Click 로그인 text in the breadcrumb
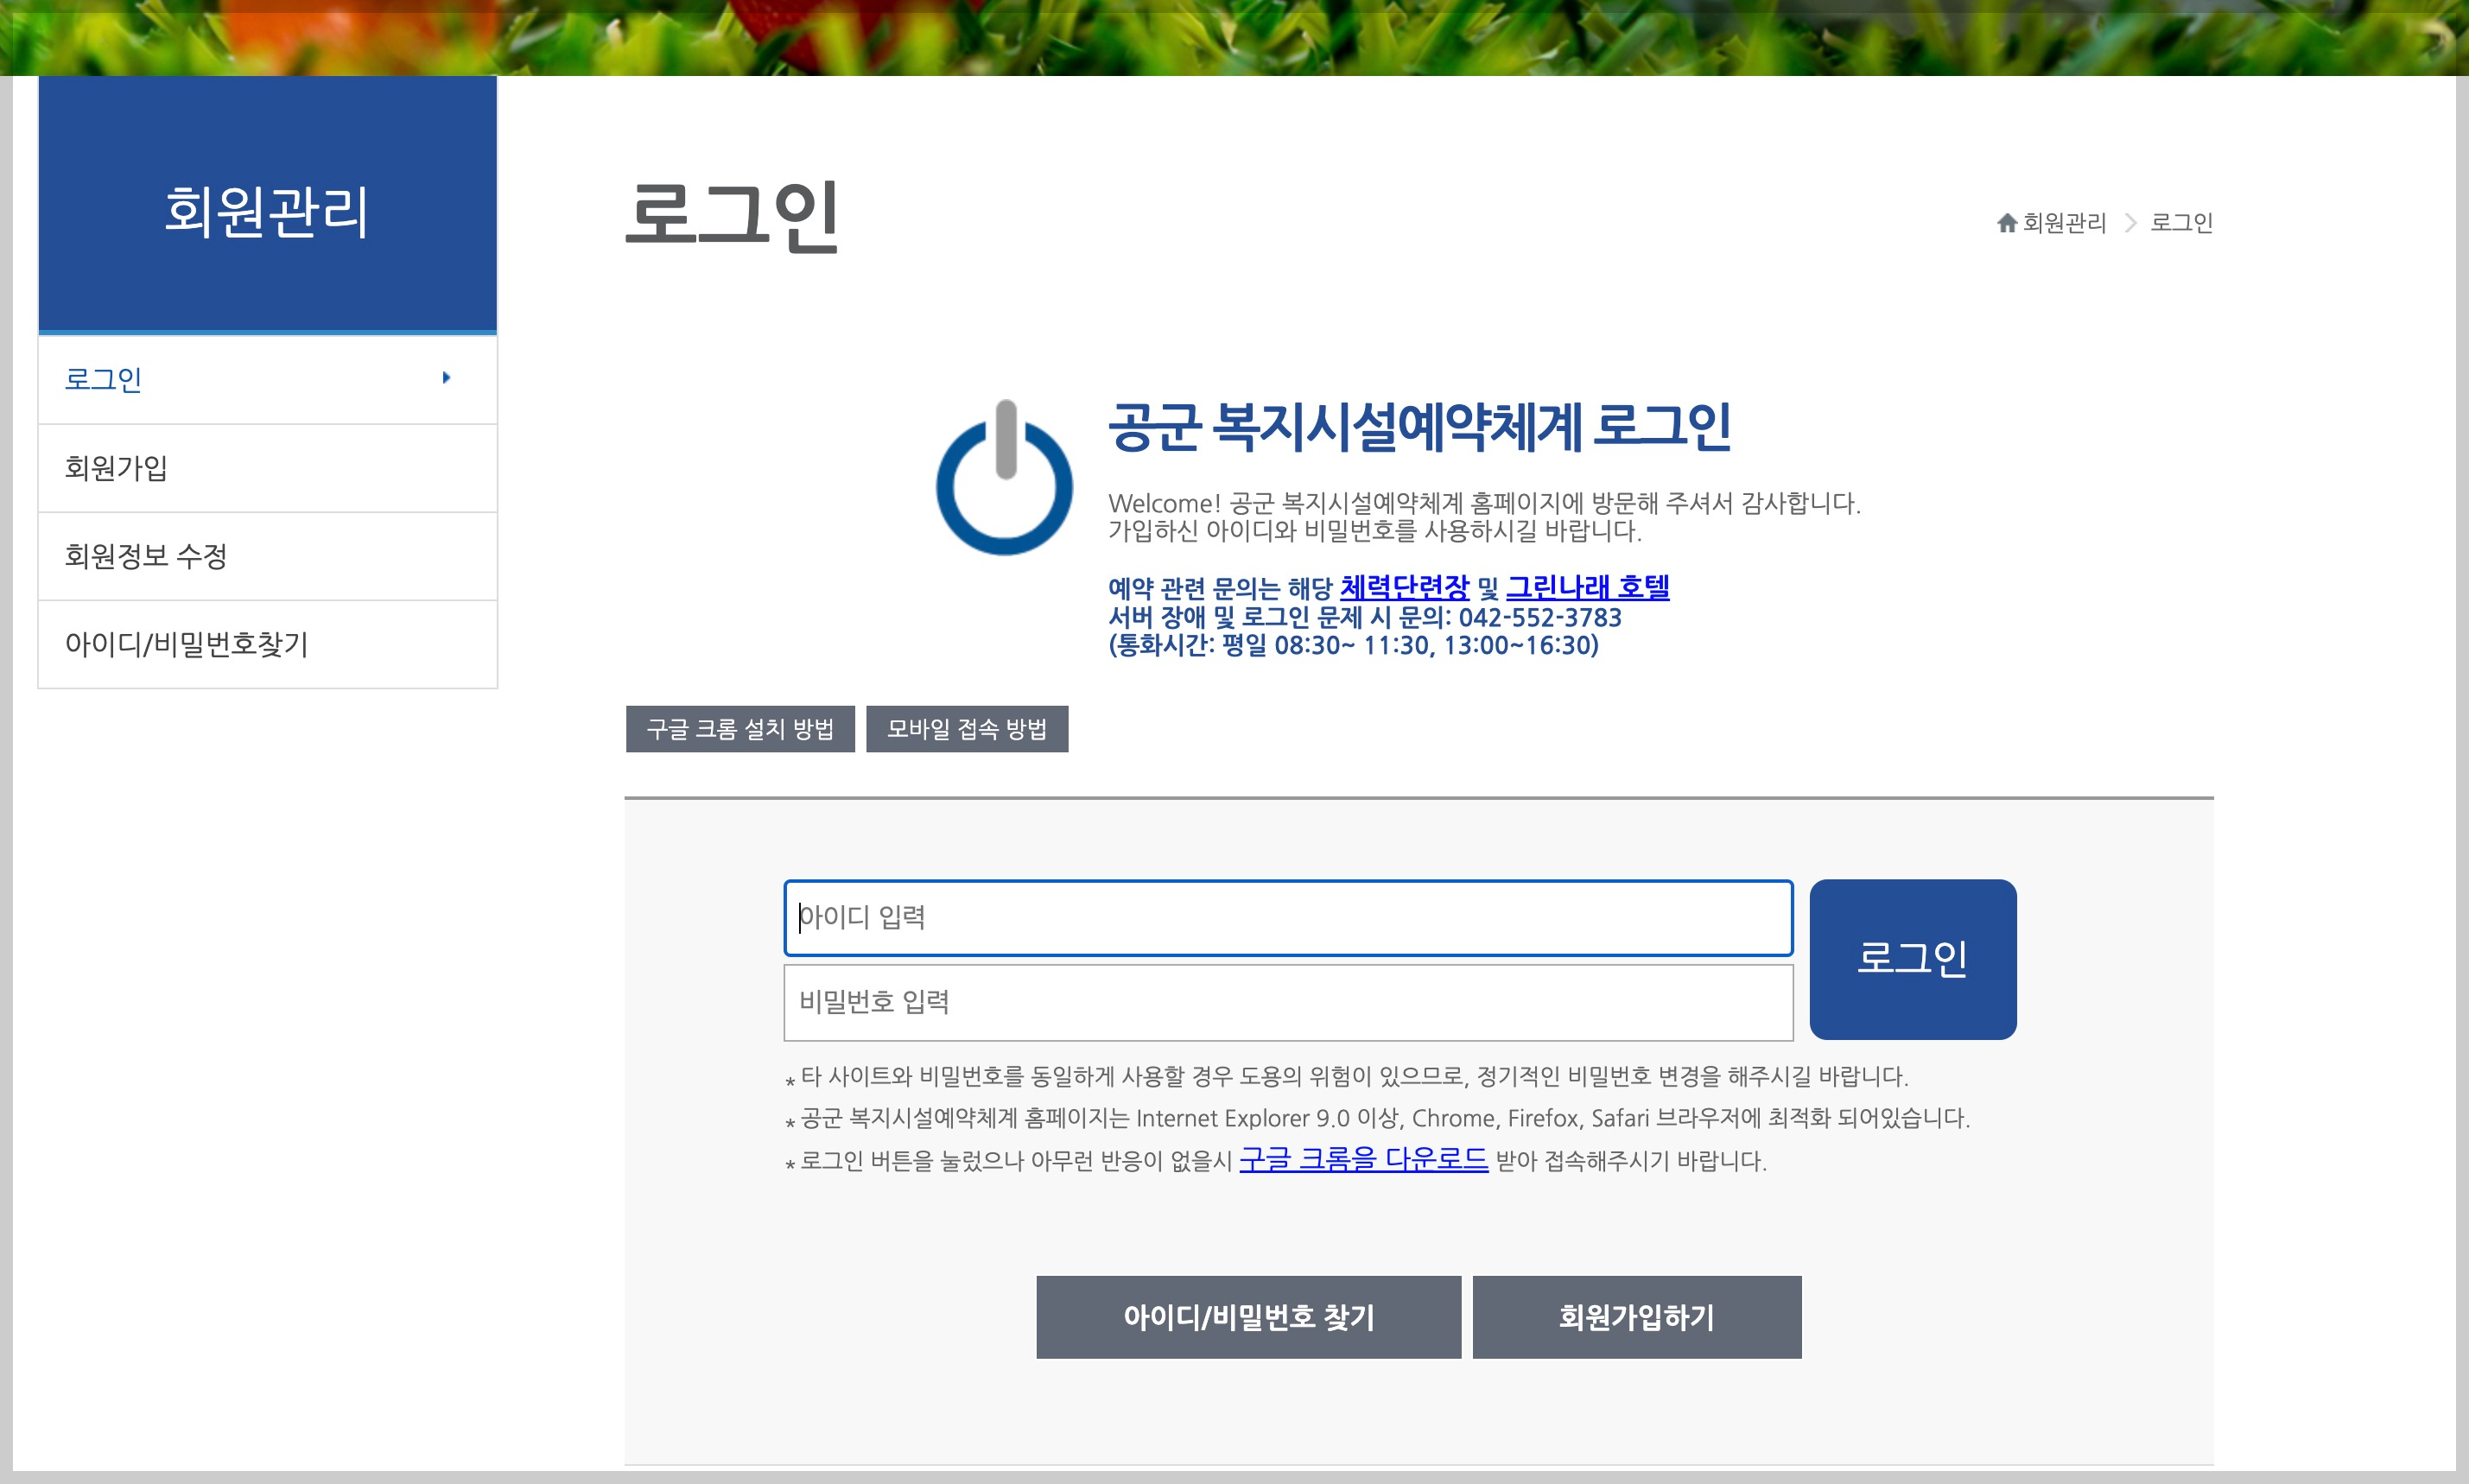Screen dimensions: 2469x1484 tap(2181, 223)
